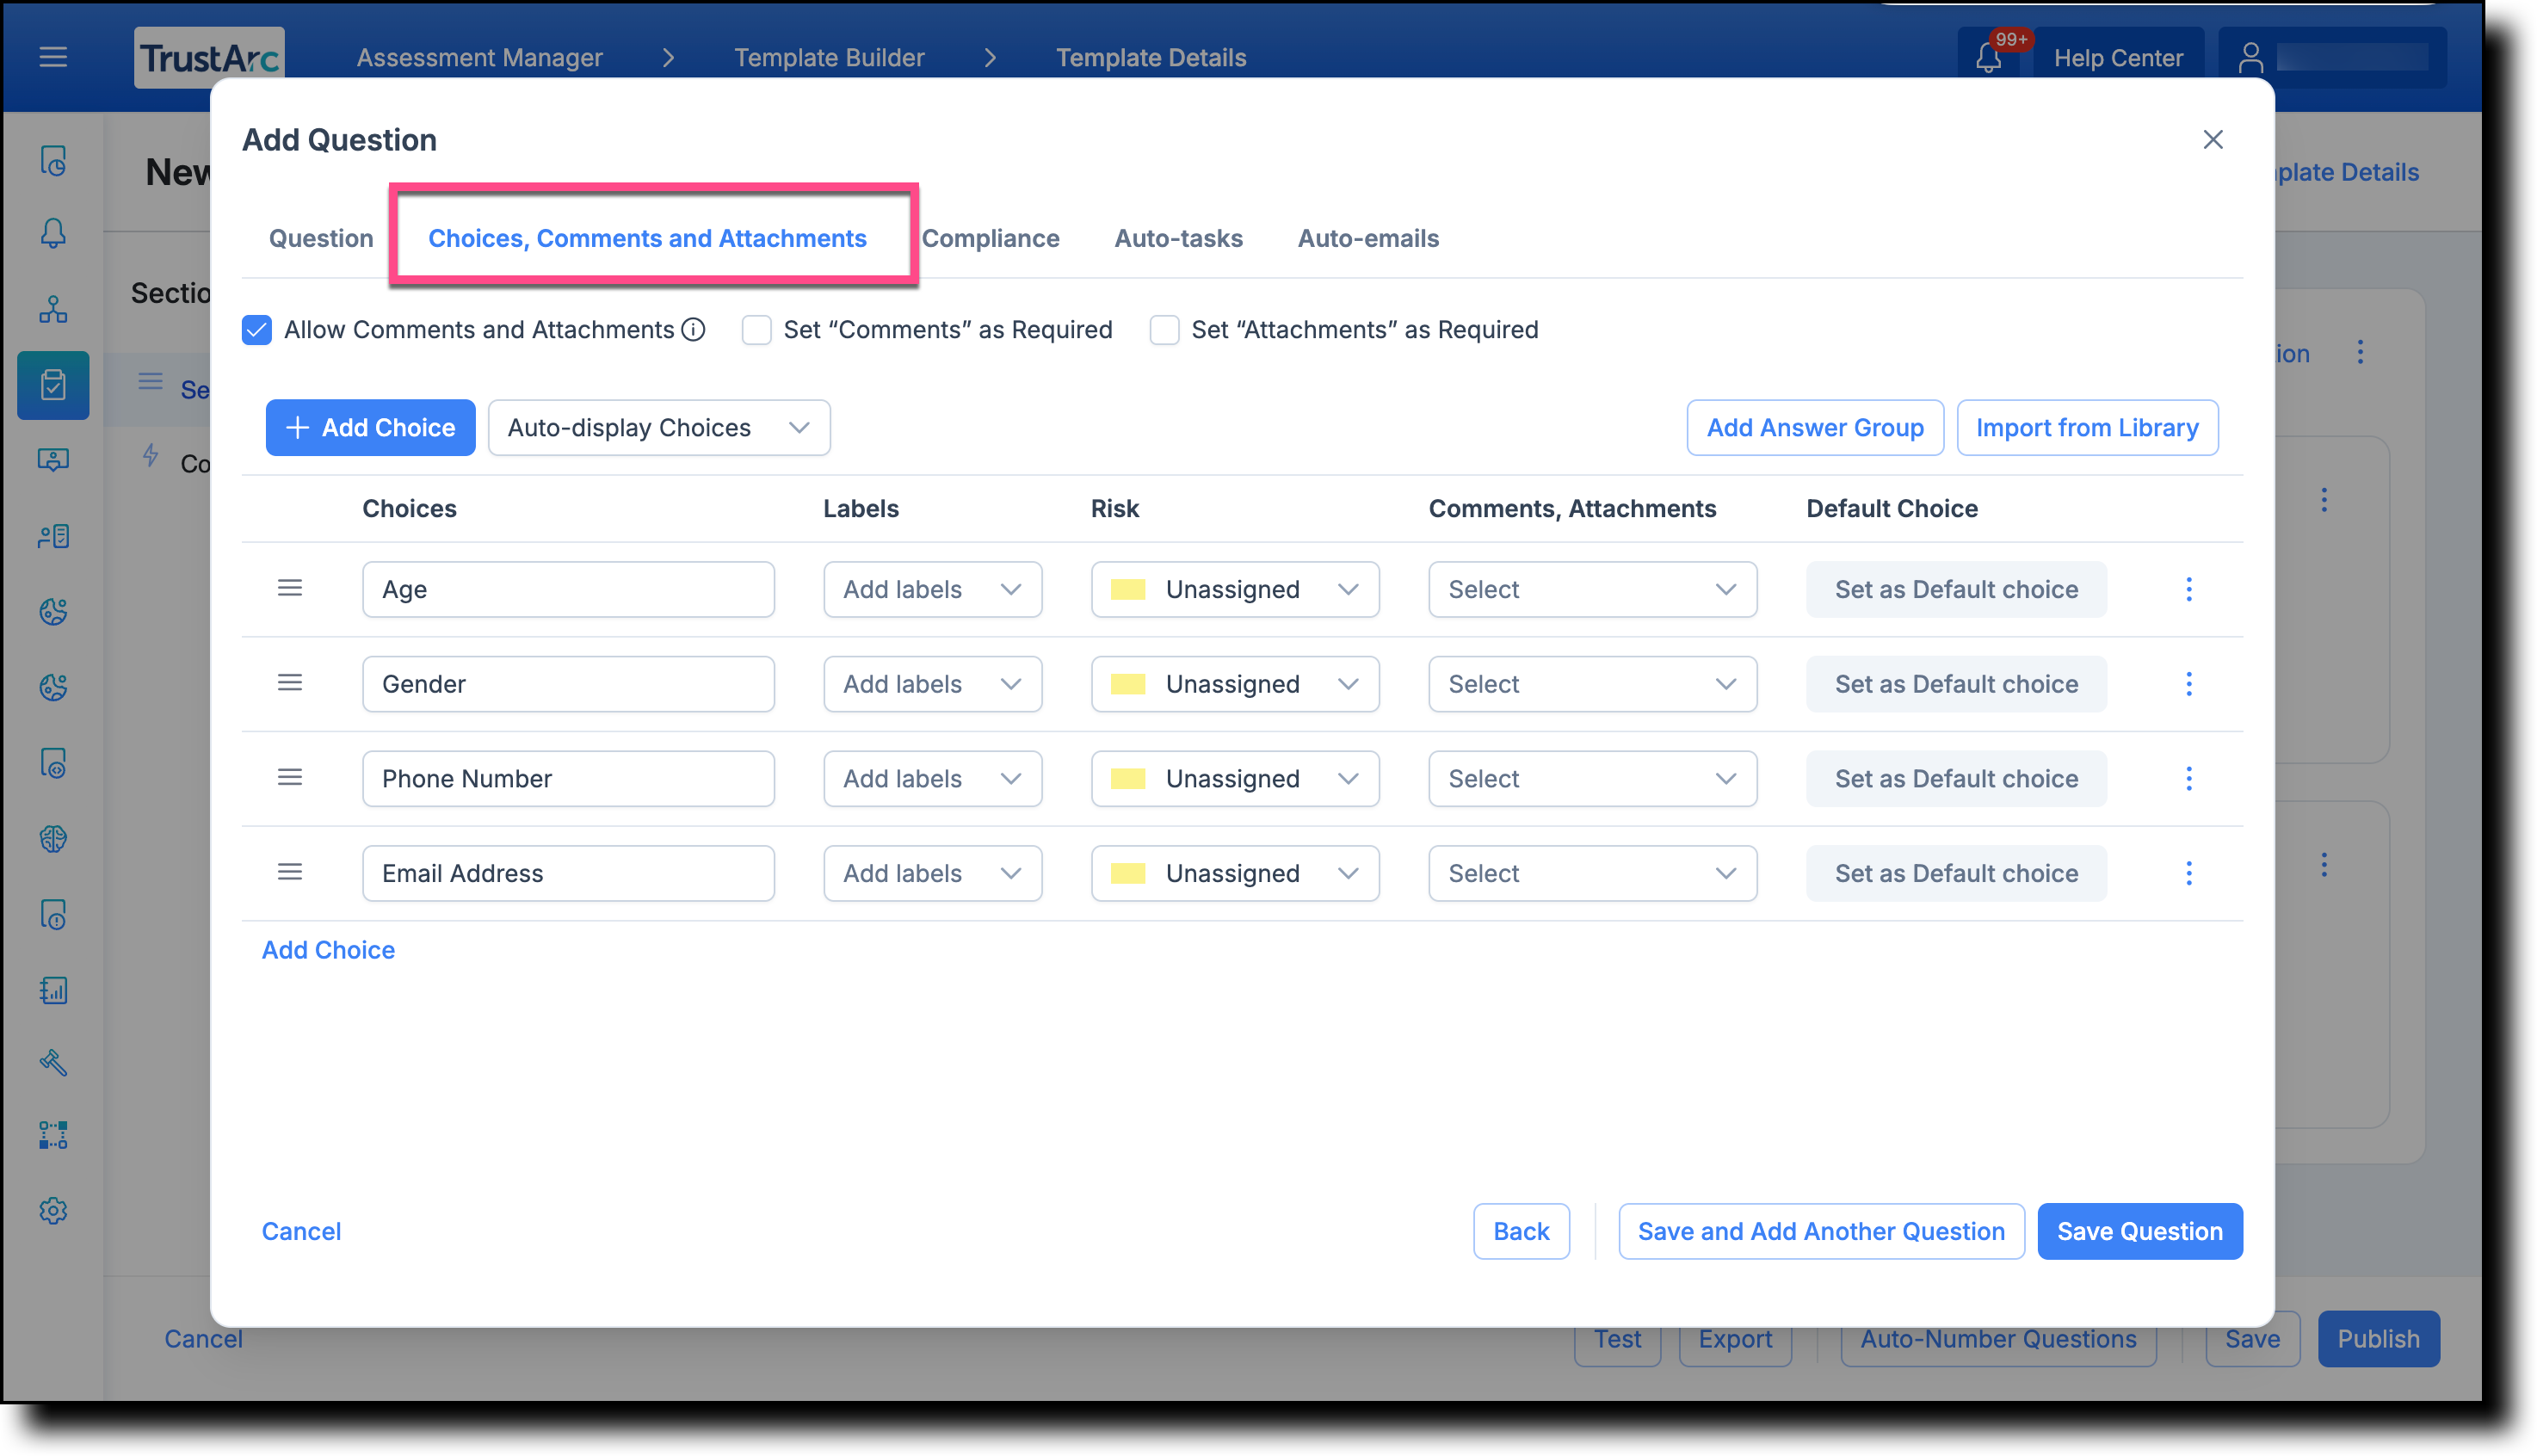Go to Assessment Manager breadcrumb

pyautogui.click(x=479, y=58)
